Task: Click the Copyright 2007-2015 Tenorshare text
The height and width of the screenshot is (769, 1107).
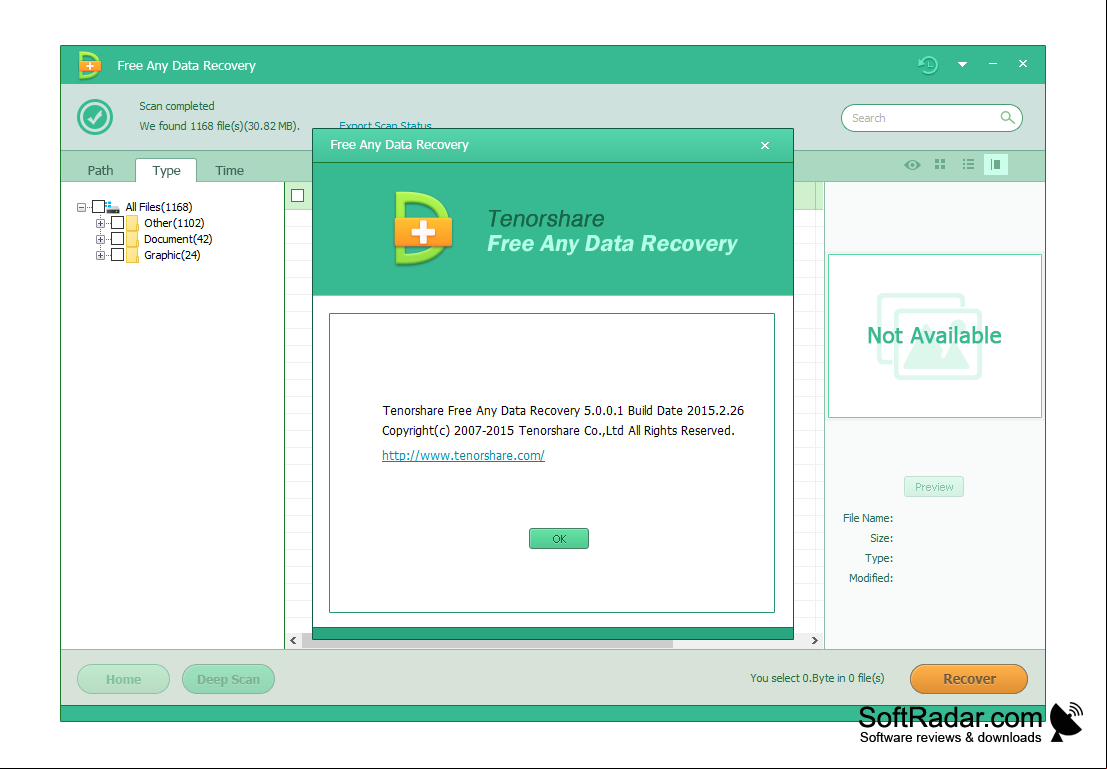Action: tap(558, 430)
